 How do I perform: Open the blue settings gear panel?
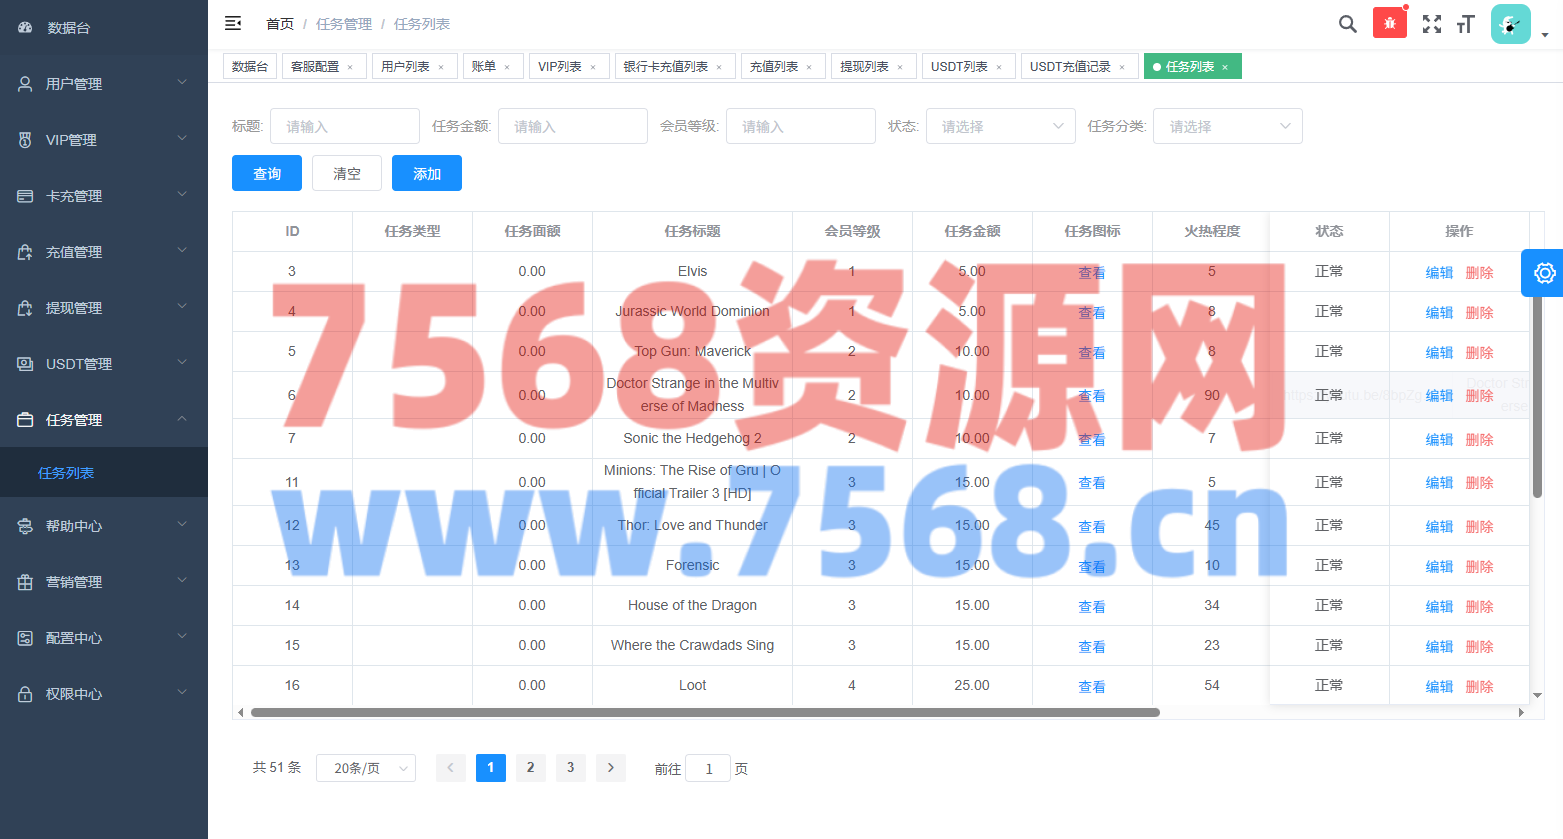coord(1543,273)
